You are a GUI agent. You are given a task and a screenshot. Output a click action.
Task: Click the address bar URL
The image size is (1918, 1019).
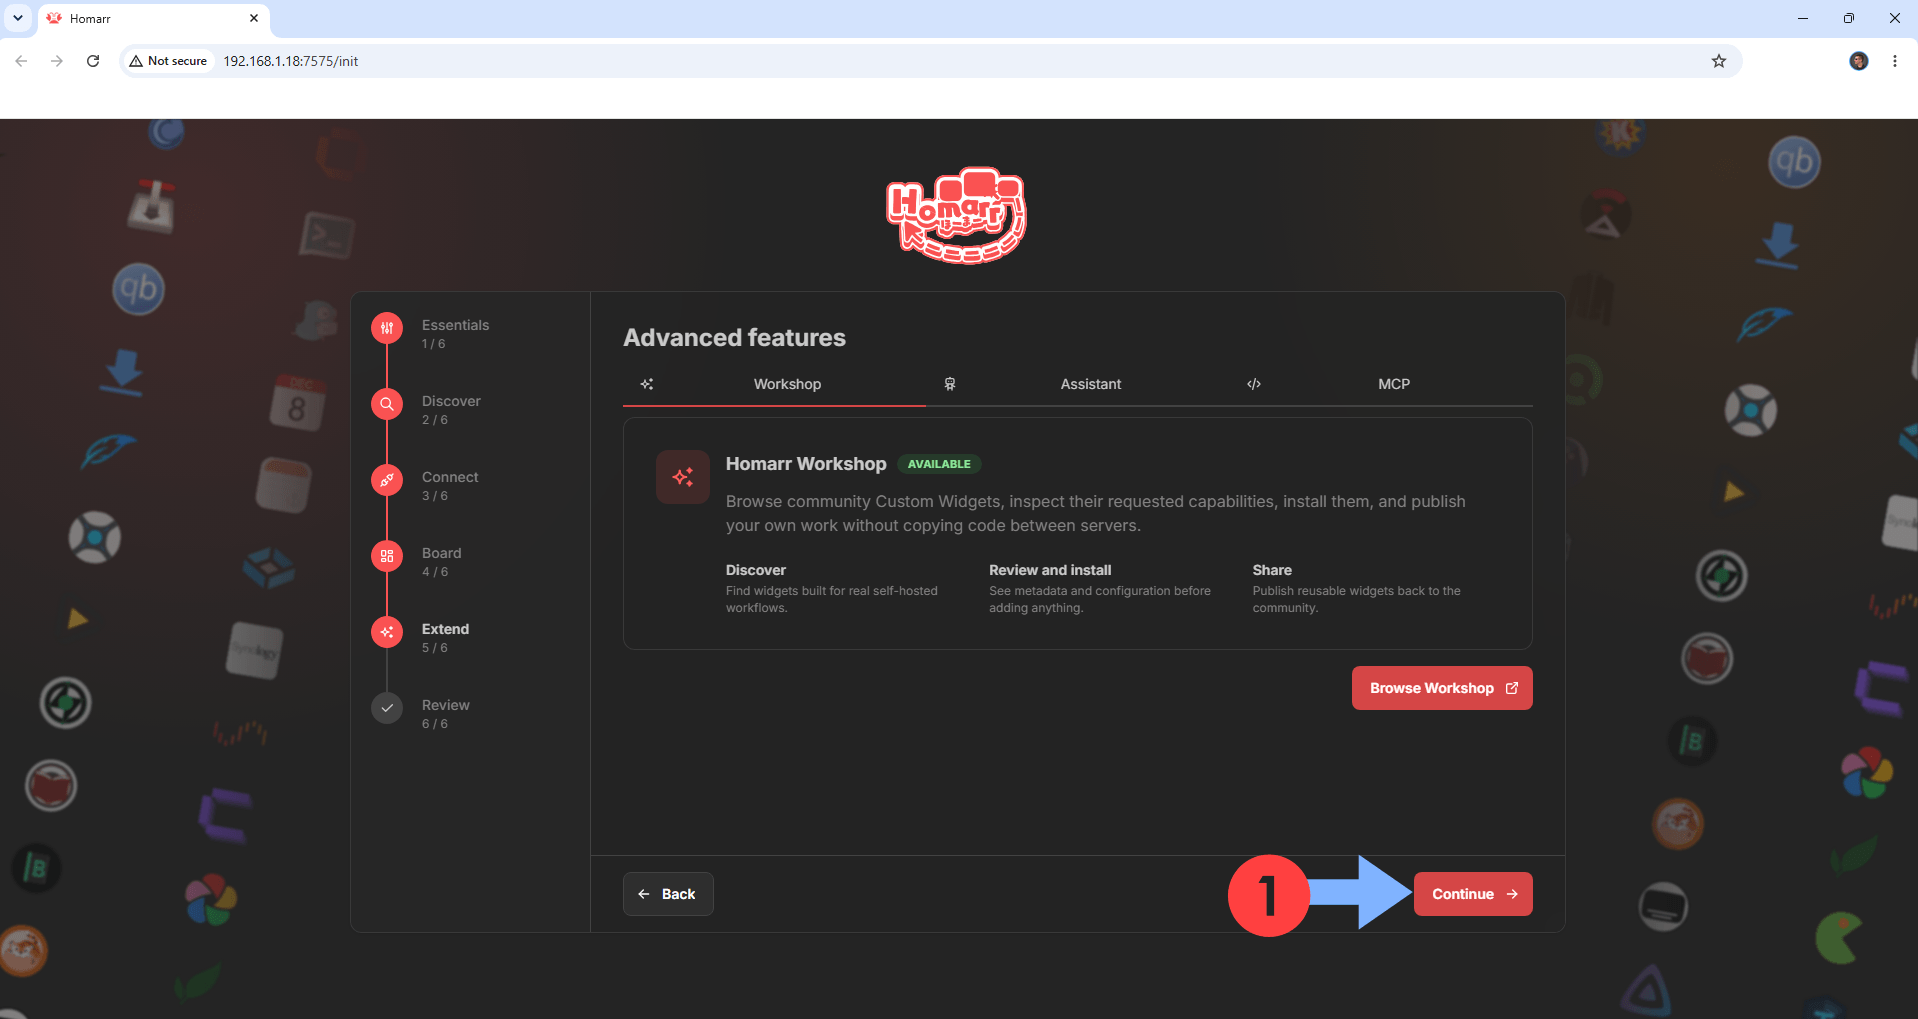291,61
